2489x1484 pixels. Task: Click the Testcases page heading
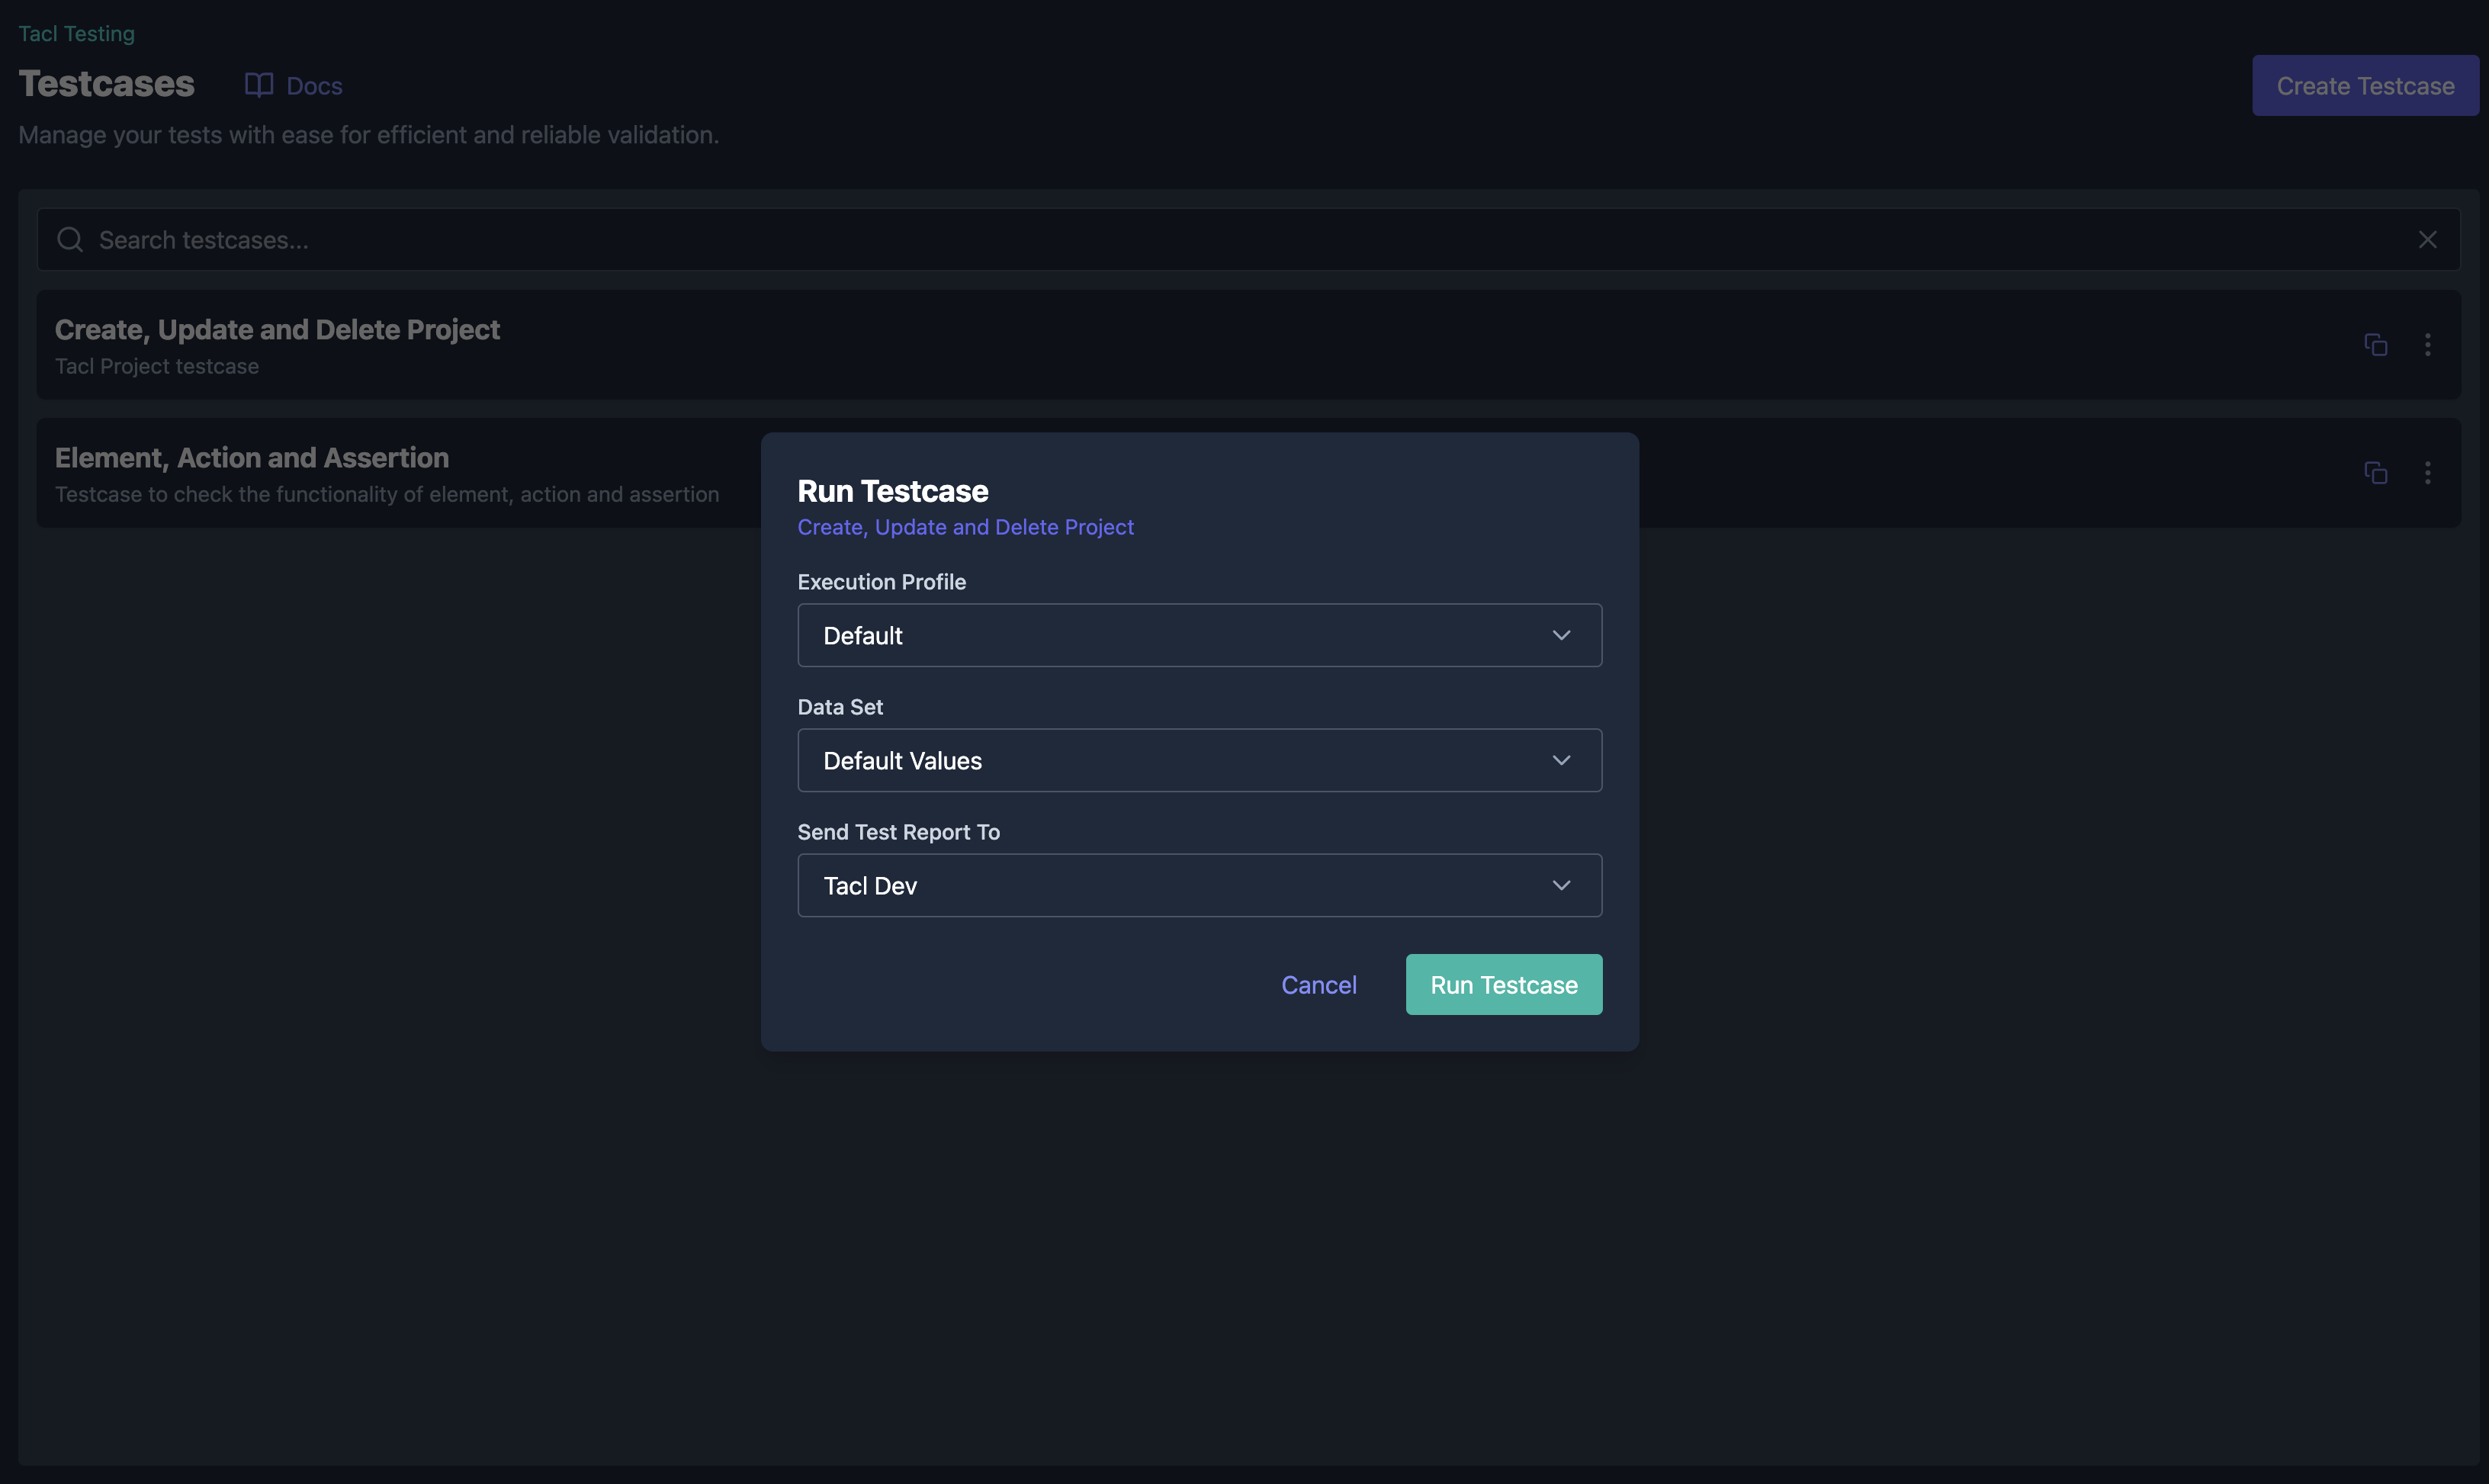[x=106, y=84]
